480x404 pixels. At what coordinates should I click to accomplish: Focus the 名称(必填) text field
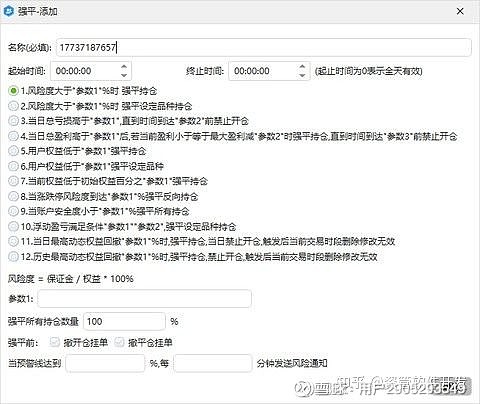pyautogui.click(x=264, y=47)
